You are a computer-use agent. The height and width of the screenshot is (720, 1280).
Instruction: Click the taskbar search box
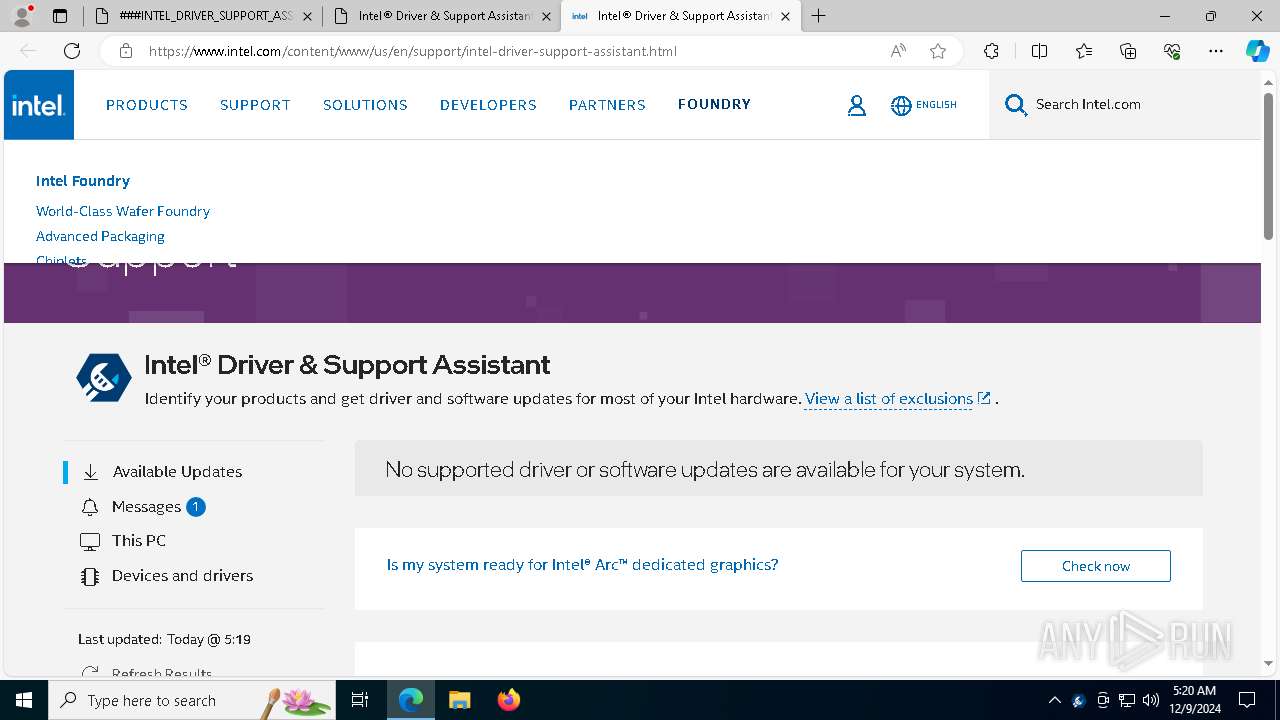(x=192, y=700)
